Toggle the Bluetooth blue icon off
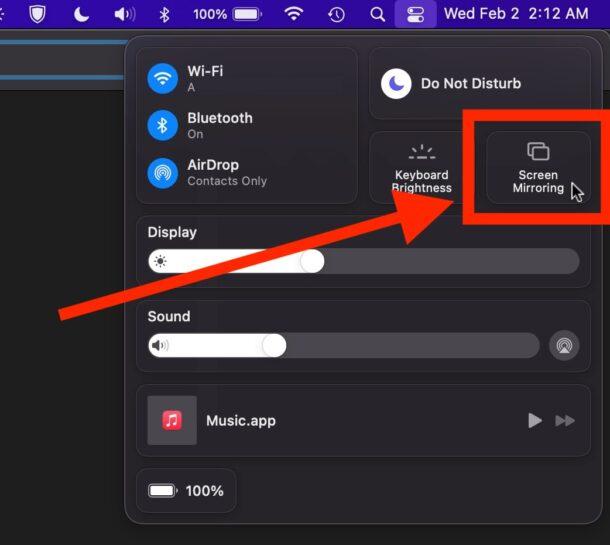610x545 pixels. tap(163, 126)
